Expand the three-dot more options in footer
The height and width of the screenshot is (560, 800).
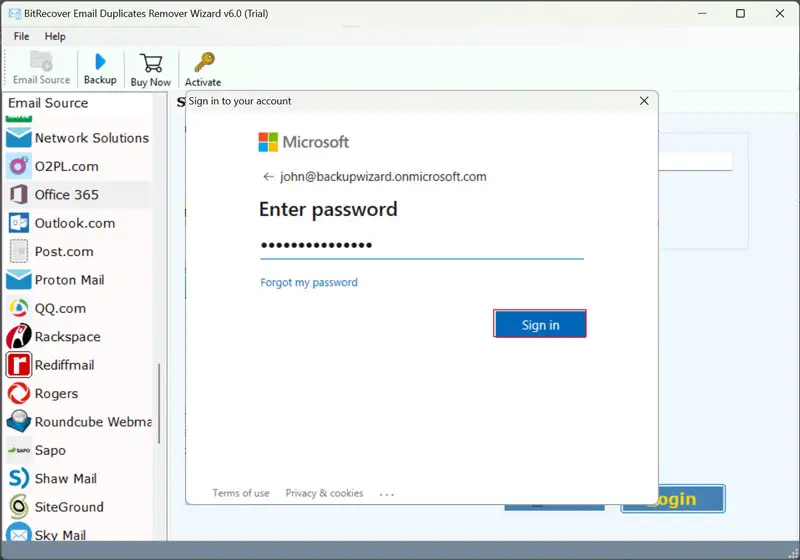[x=387, y=493]
